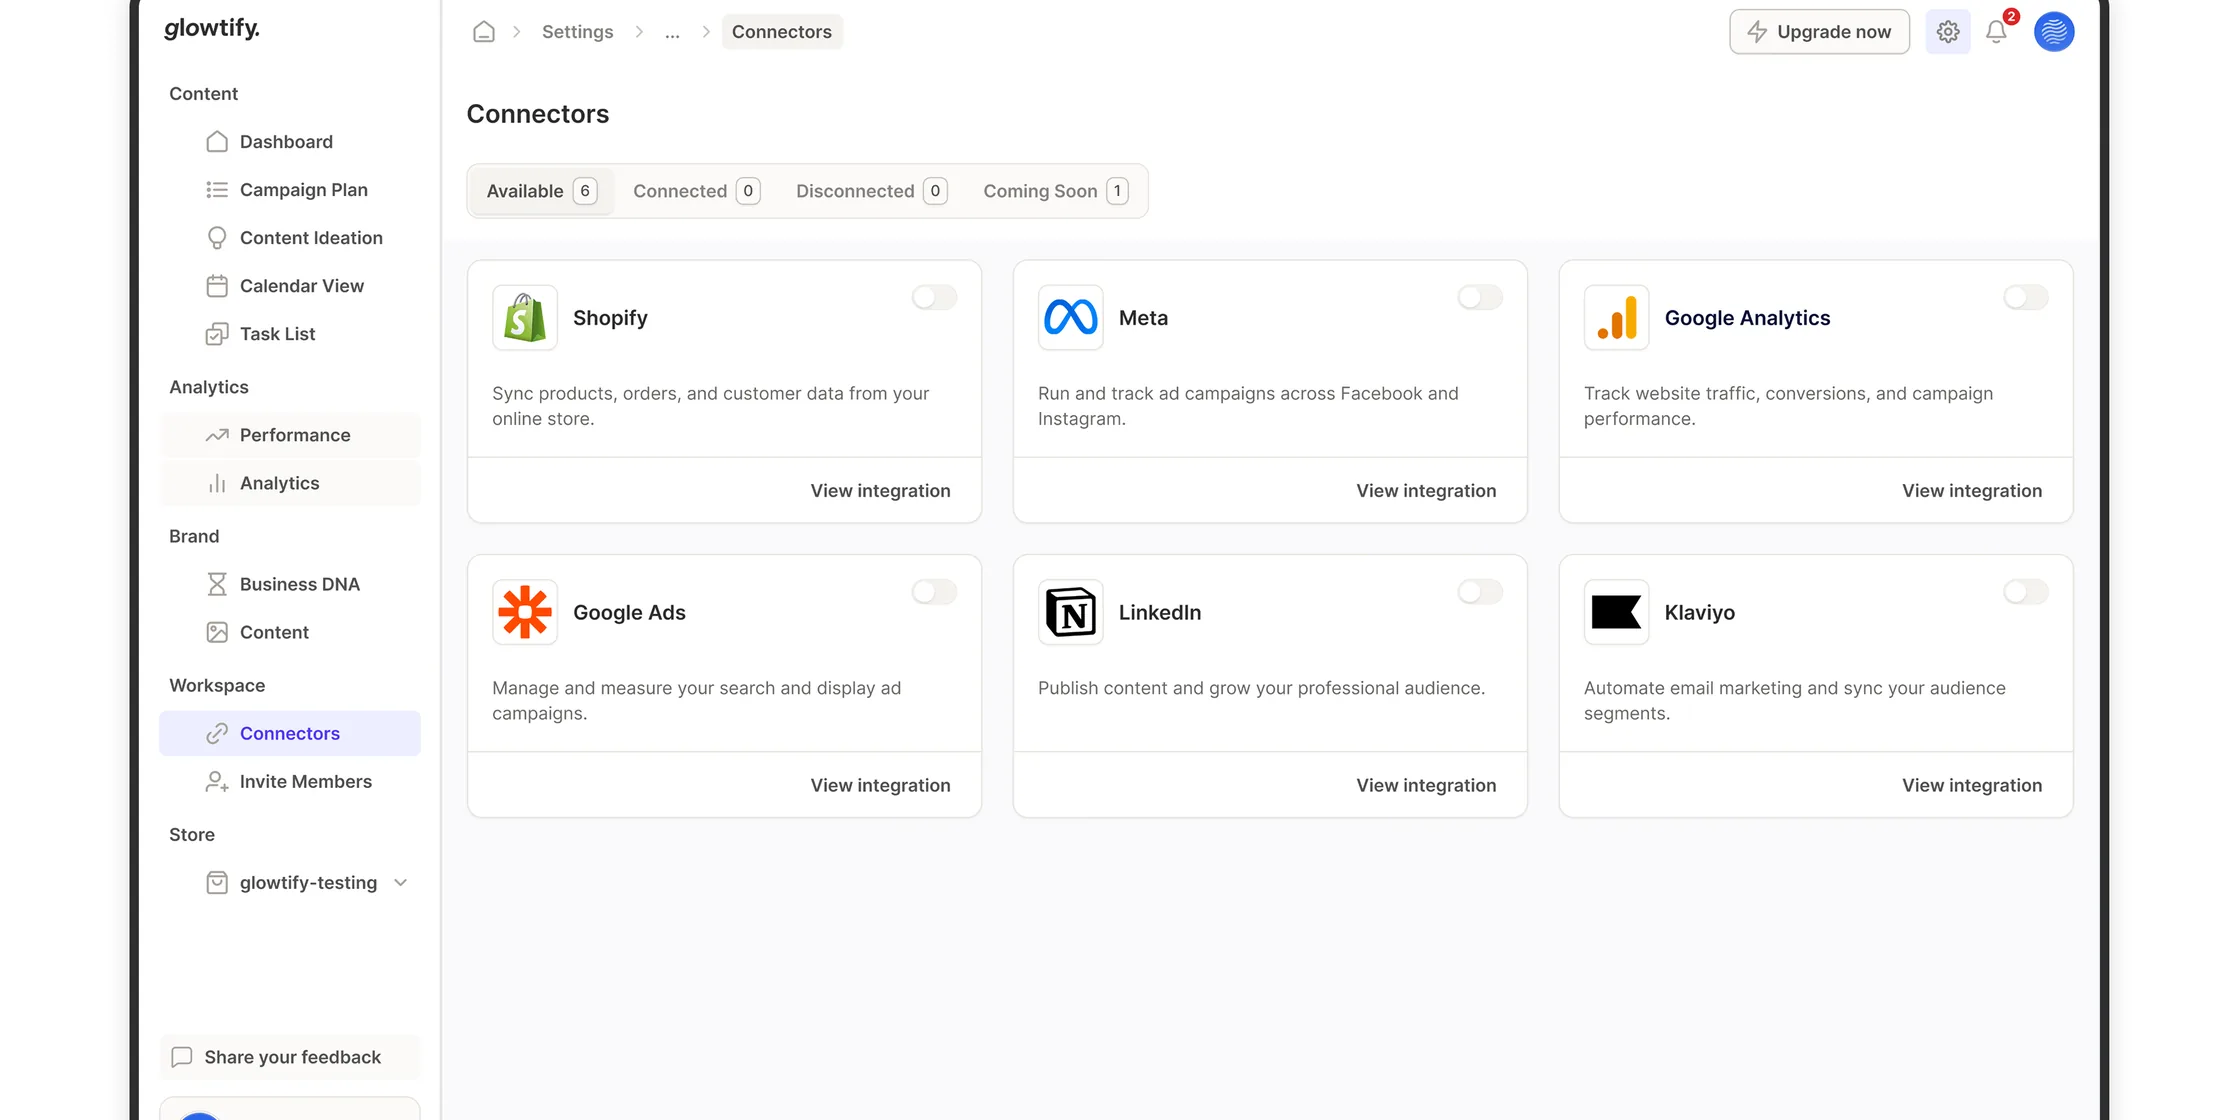This screenshot has width=2240, height=1120.
Task: Enable the Google Ads connector toggle
Action: click(x=934, y=592)
